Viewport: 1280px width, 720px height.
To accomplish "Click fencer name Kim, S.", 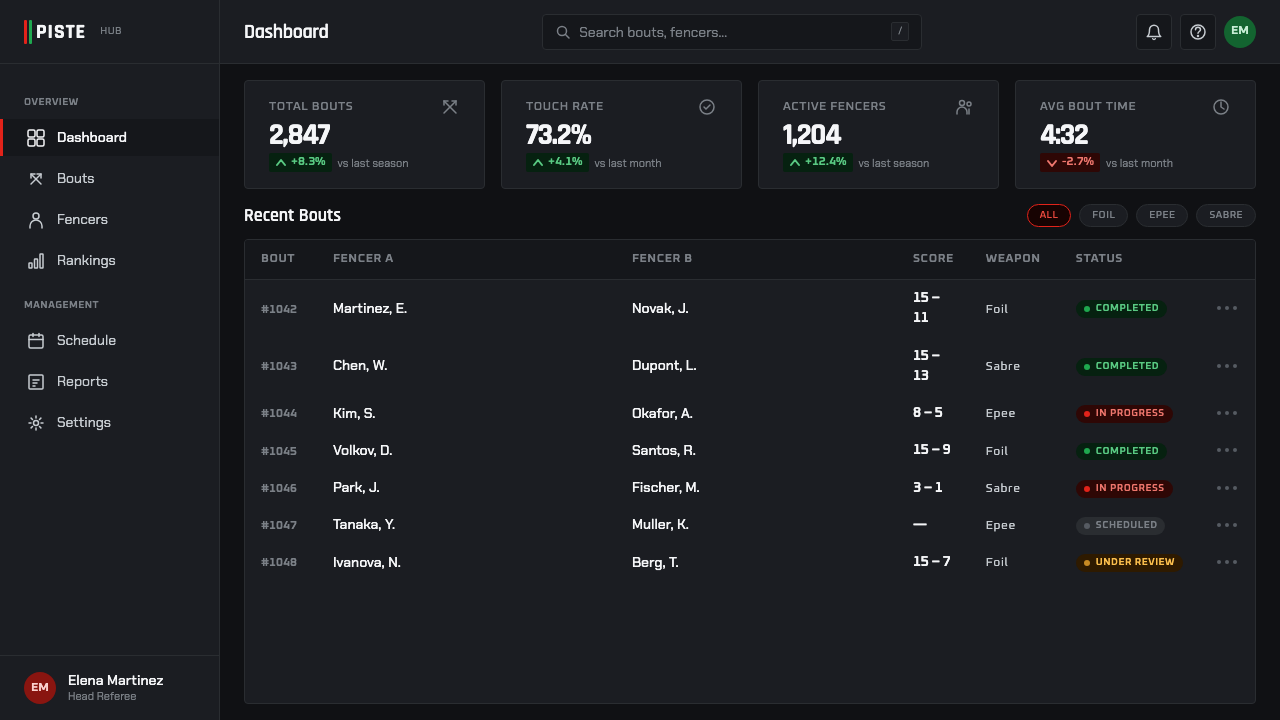I will (x=354, y=413).
